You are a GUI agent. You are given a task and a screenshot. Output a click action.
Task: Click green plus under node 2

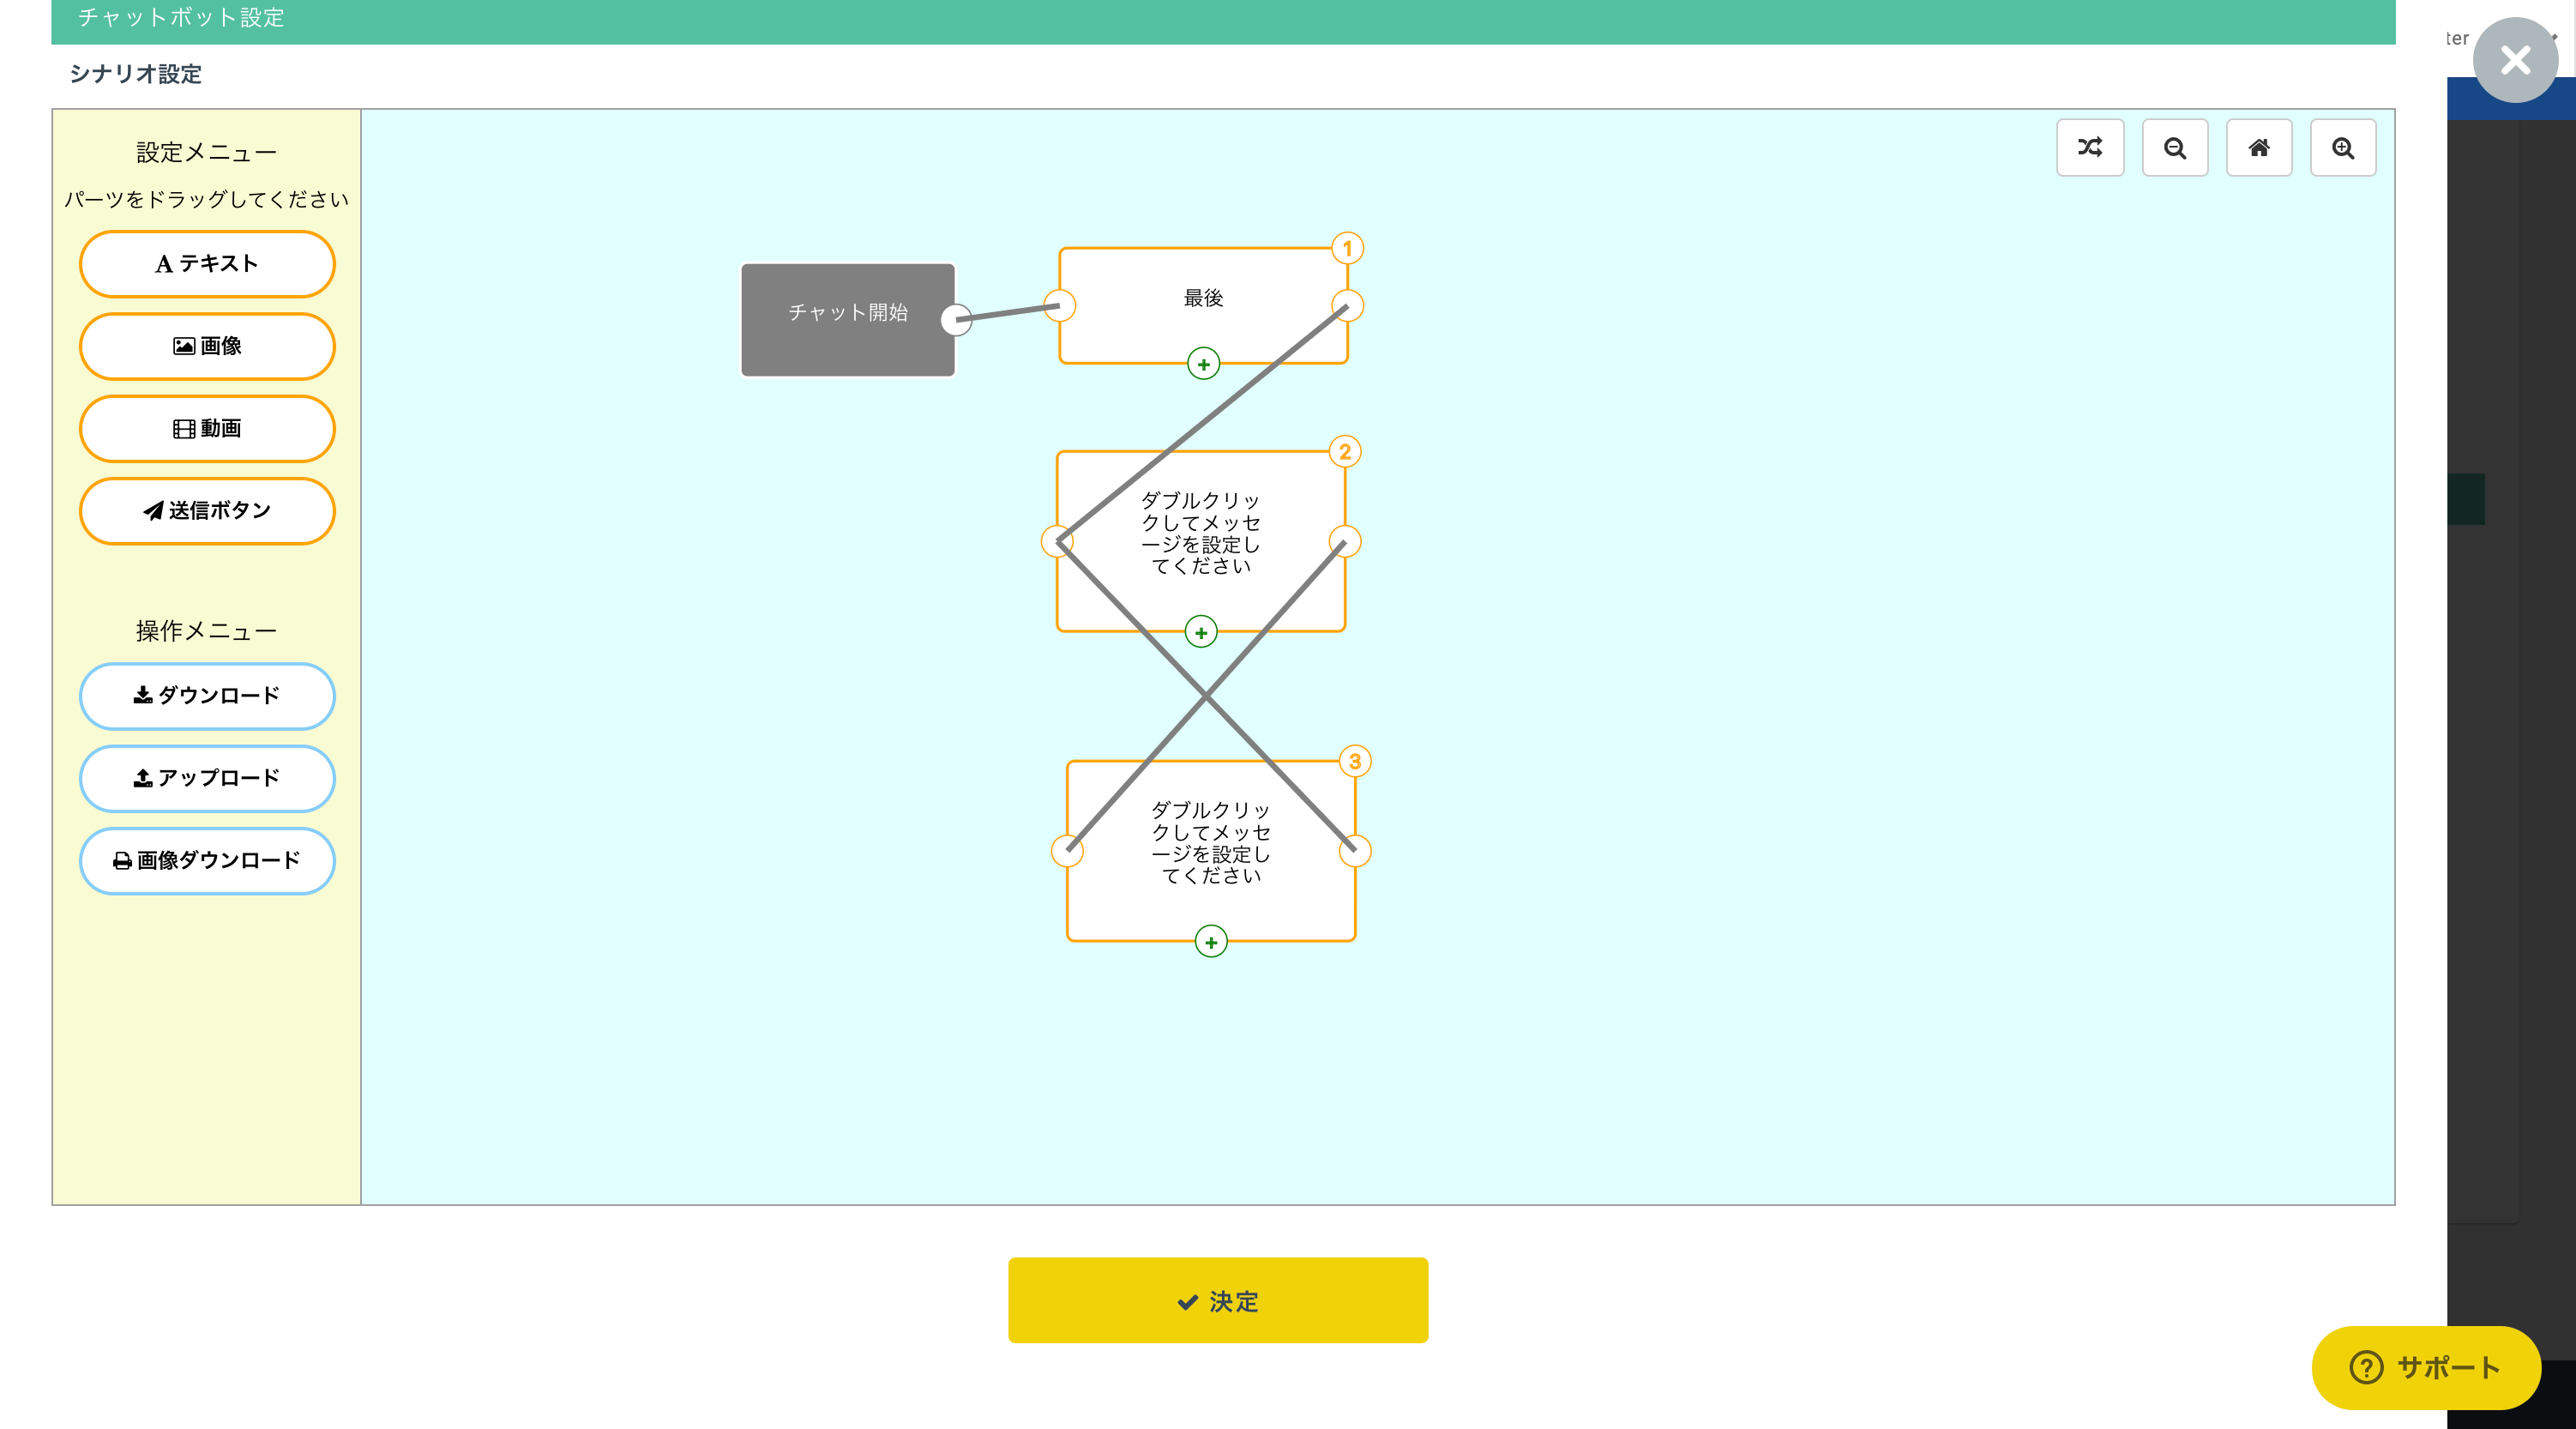[1200, 632]
